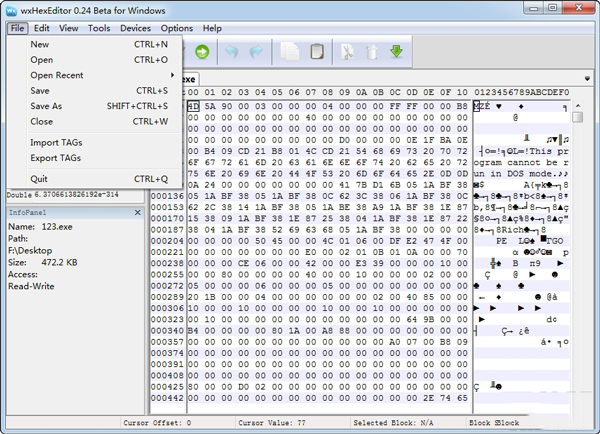Click the Name: 123.exe info line
The height and width of the screenshot is (434, 600).
coord(41,227)
